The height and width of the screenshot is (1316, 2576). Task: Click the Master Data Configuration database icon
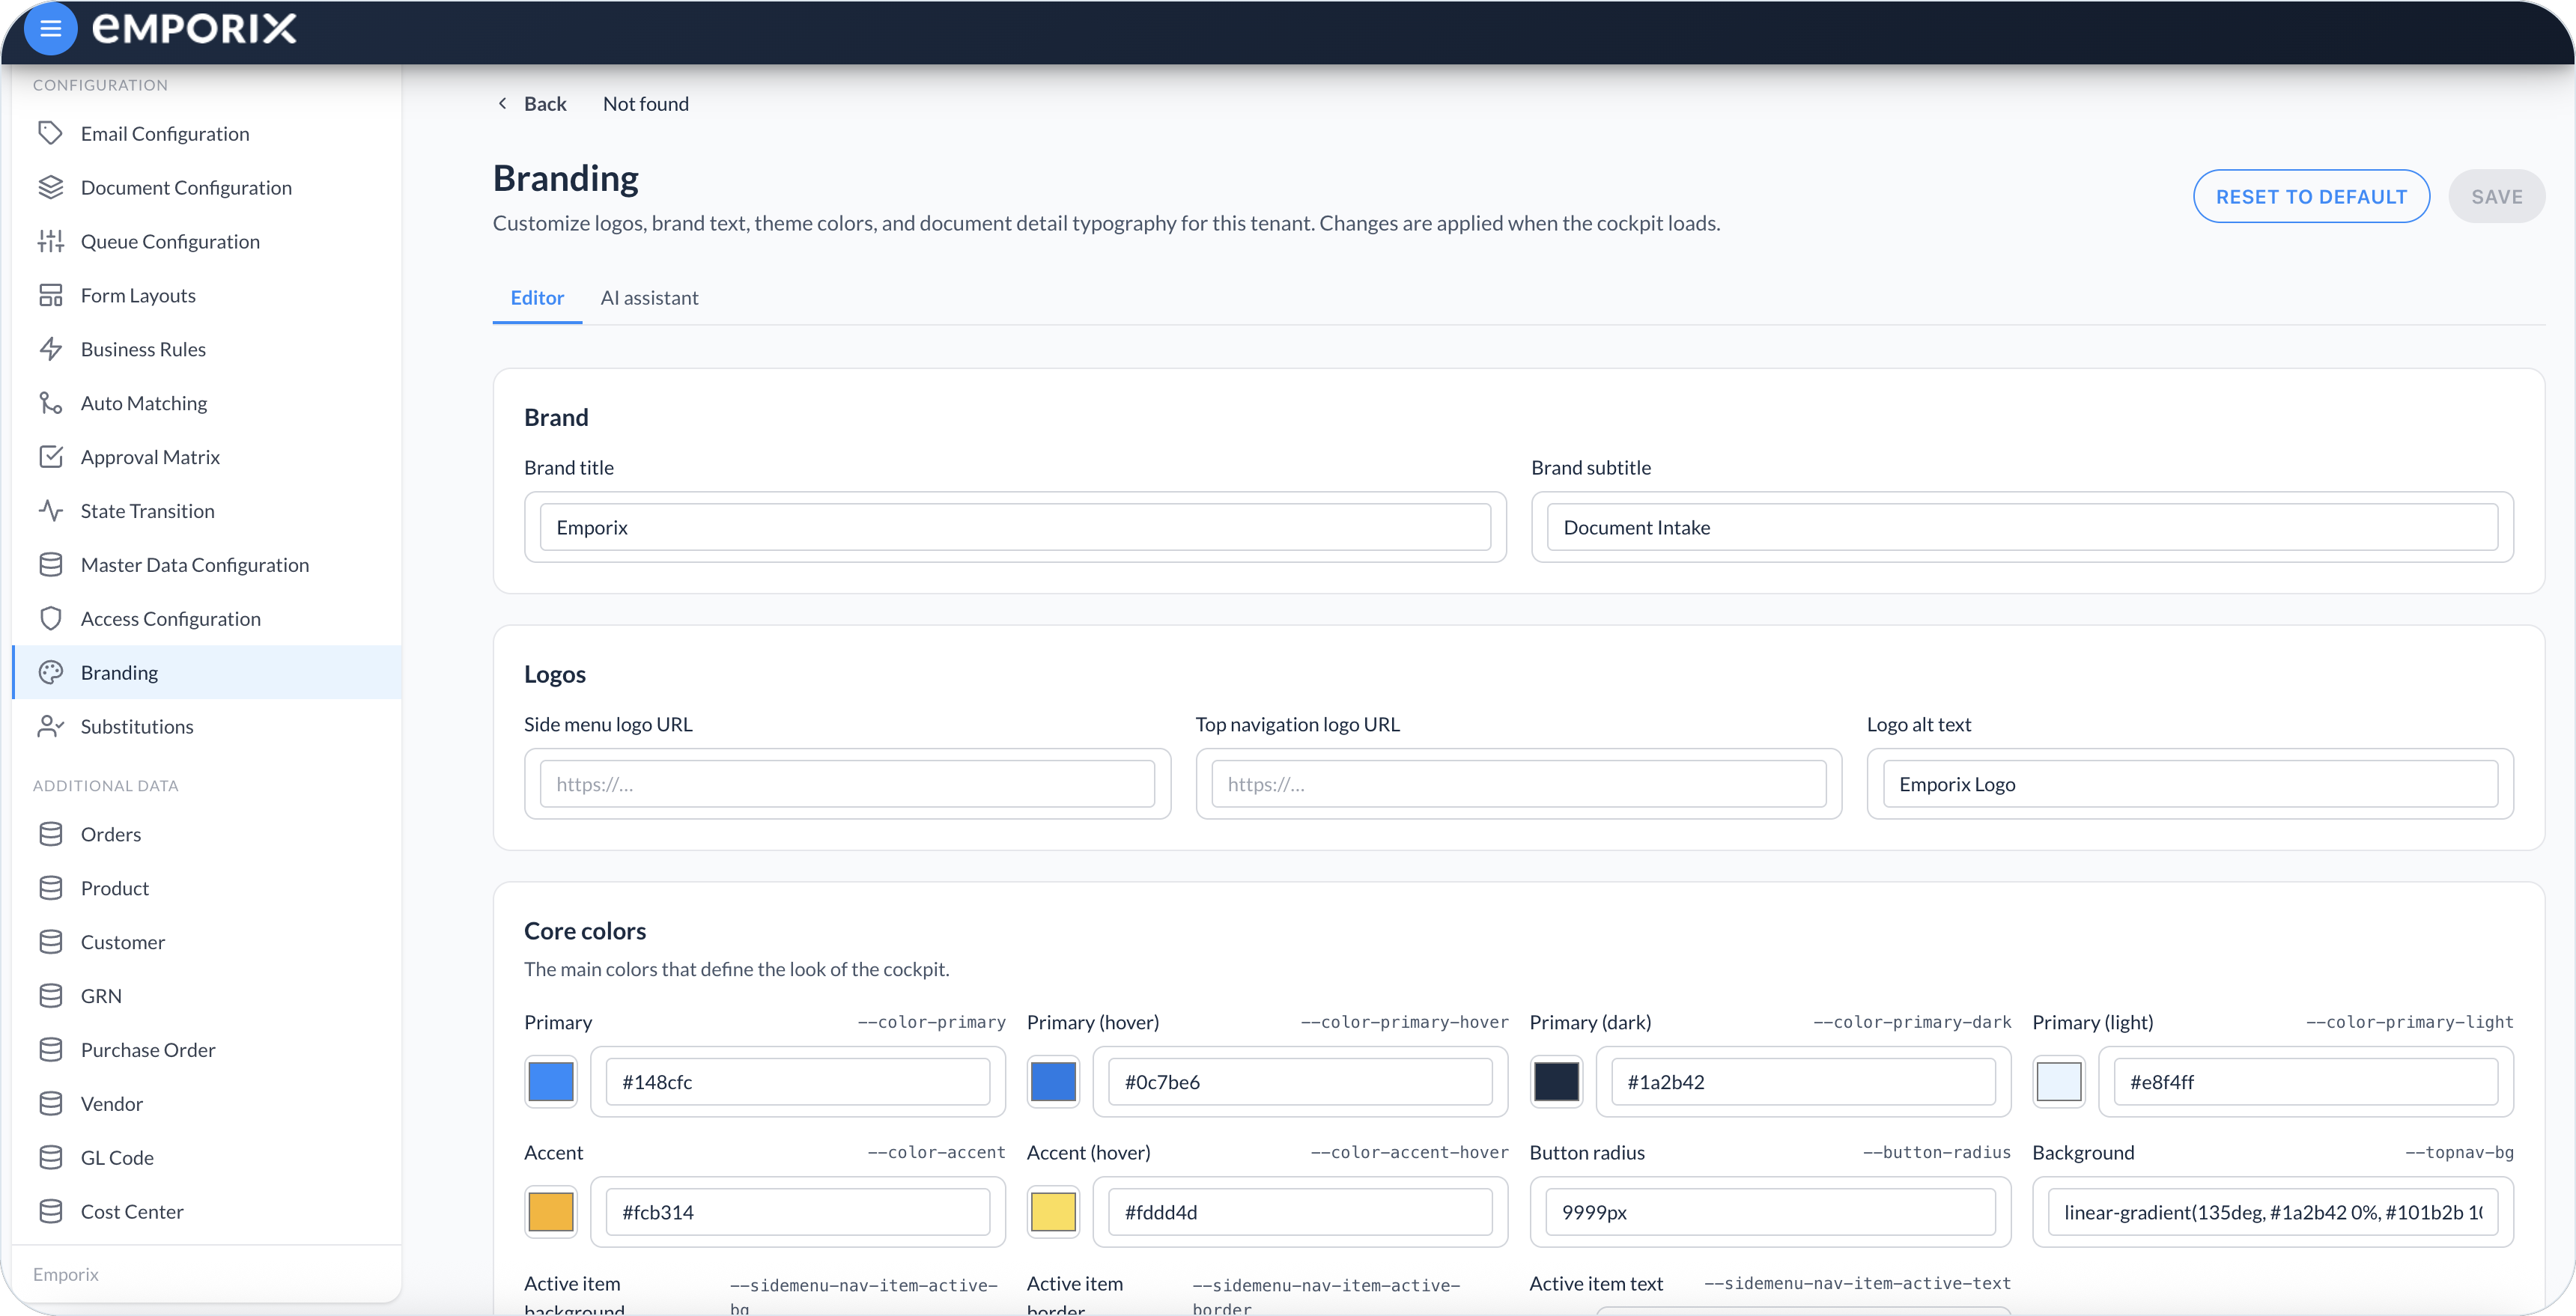[50, 565]
